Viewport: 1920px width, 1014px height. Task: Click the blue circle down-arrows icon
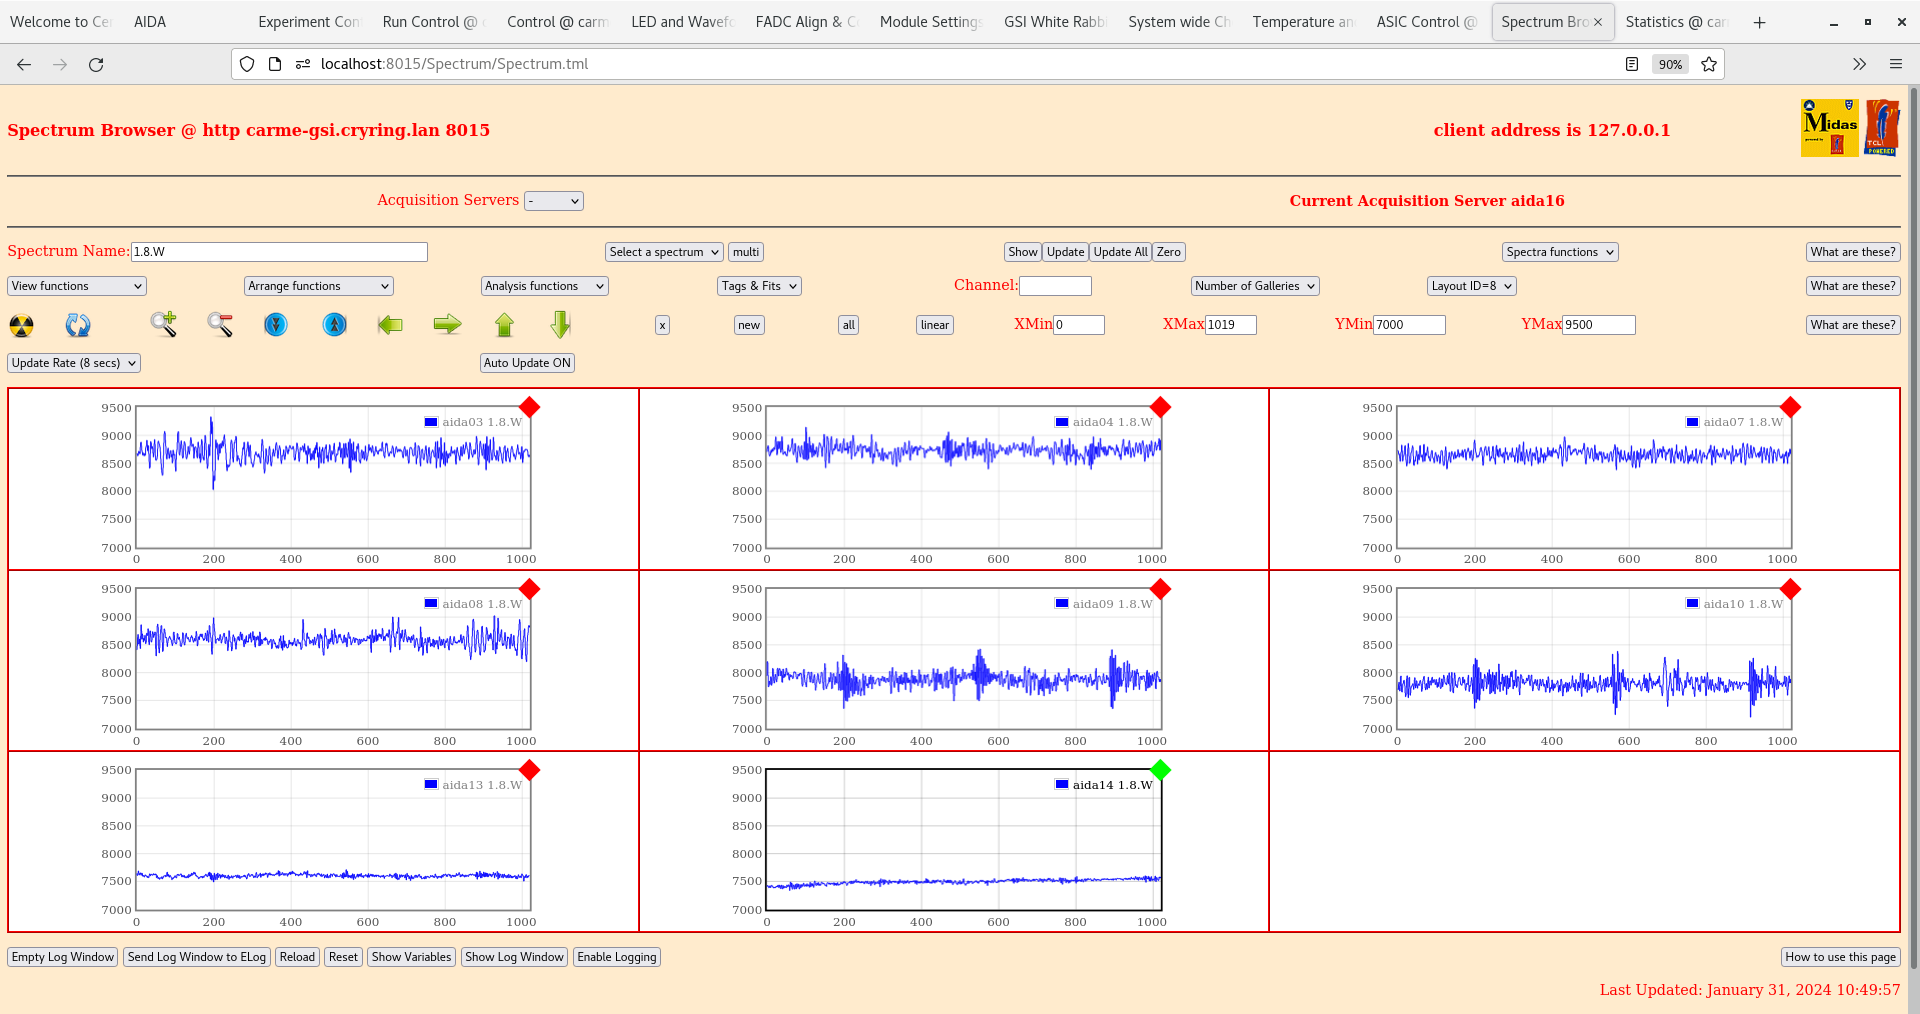[x=276, y=324]
